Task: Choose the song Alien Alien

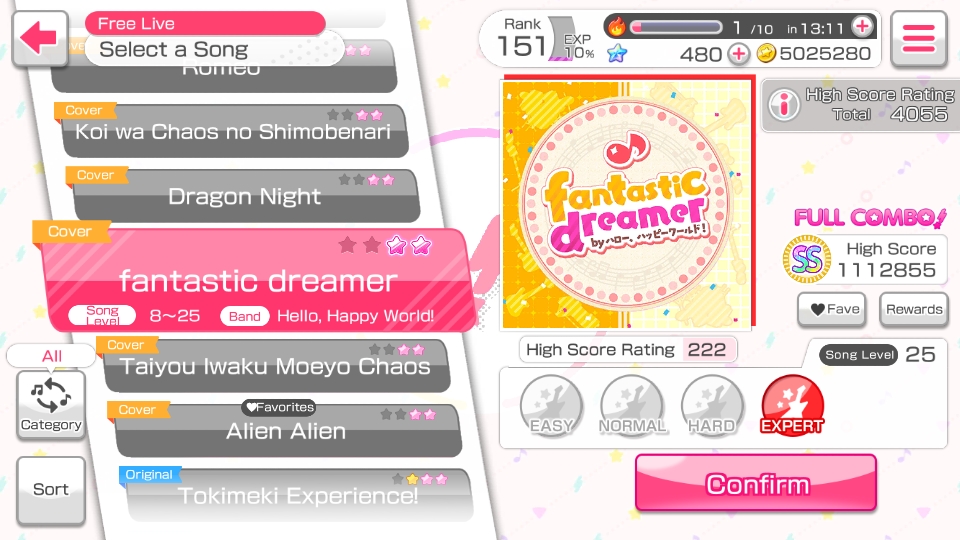Action: tap(287, 430)
